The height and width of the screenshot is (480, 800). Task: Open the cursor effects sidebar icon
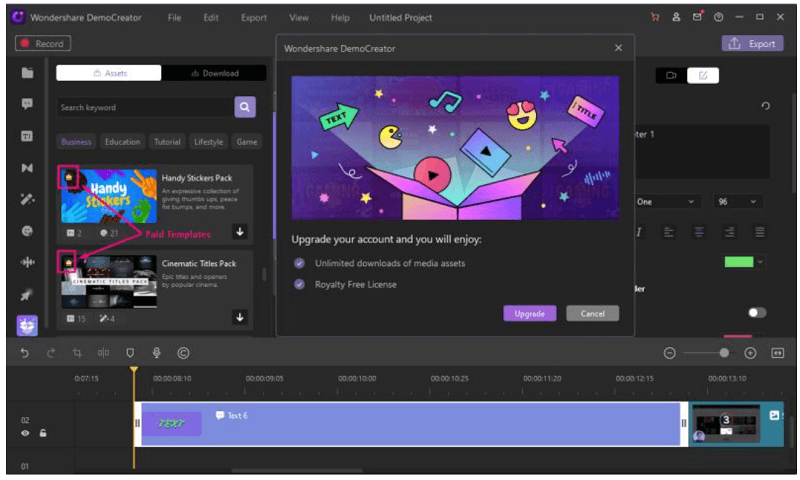coord(26,294)
